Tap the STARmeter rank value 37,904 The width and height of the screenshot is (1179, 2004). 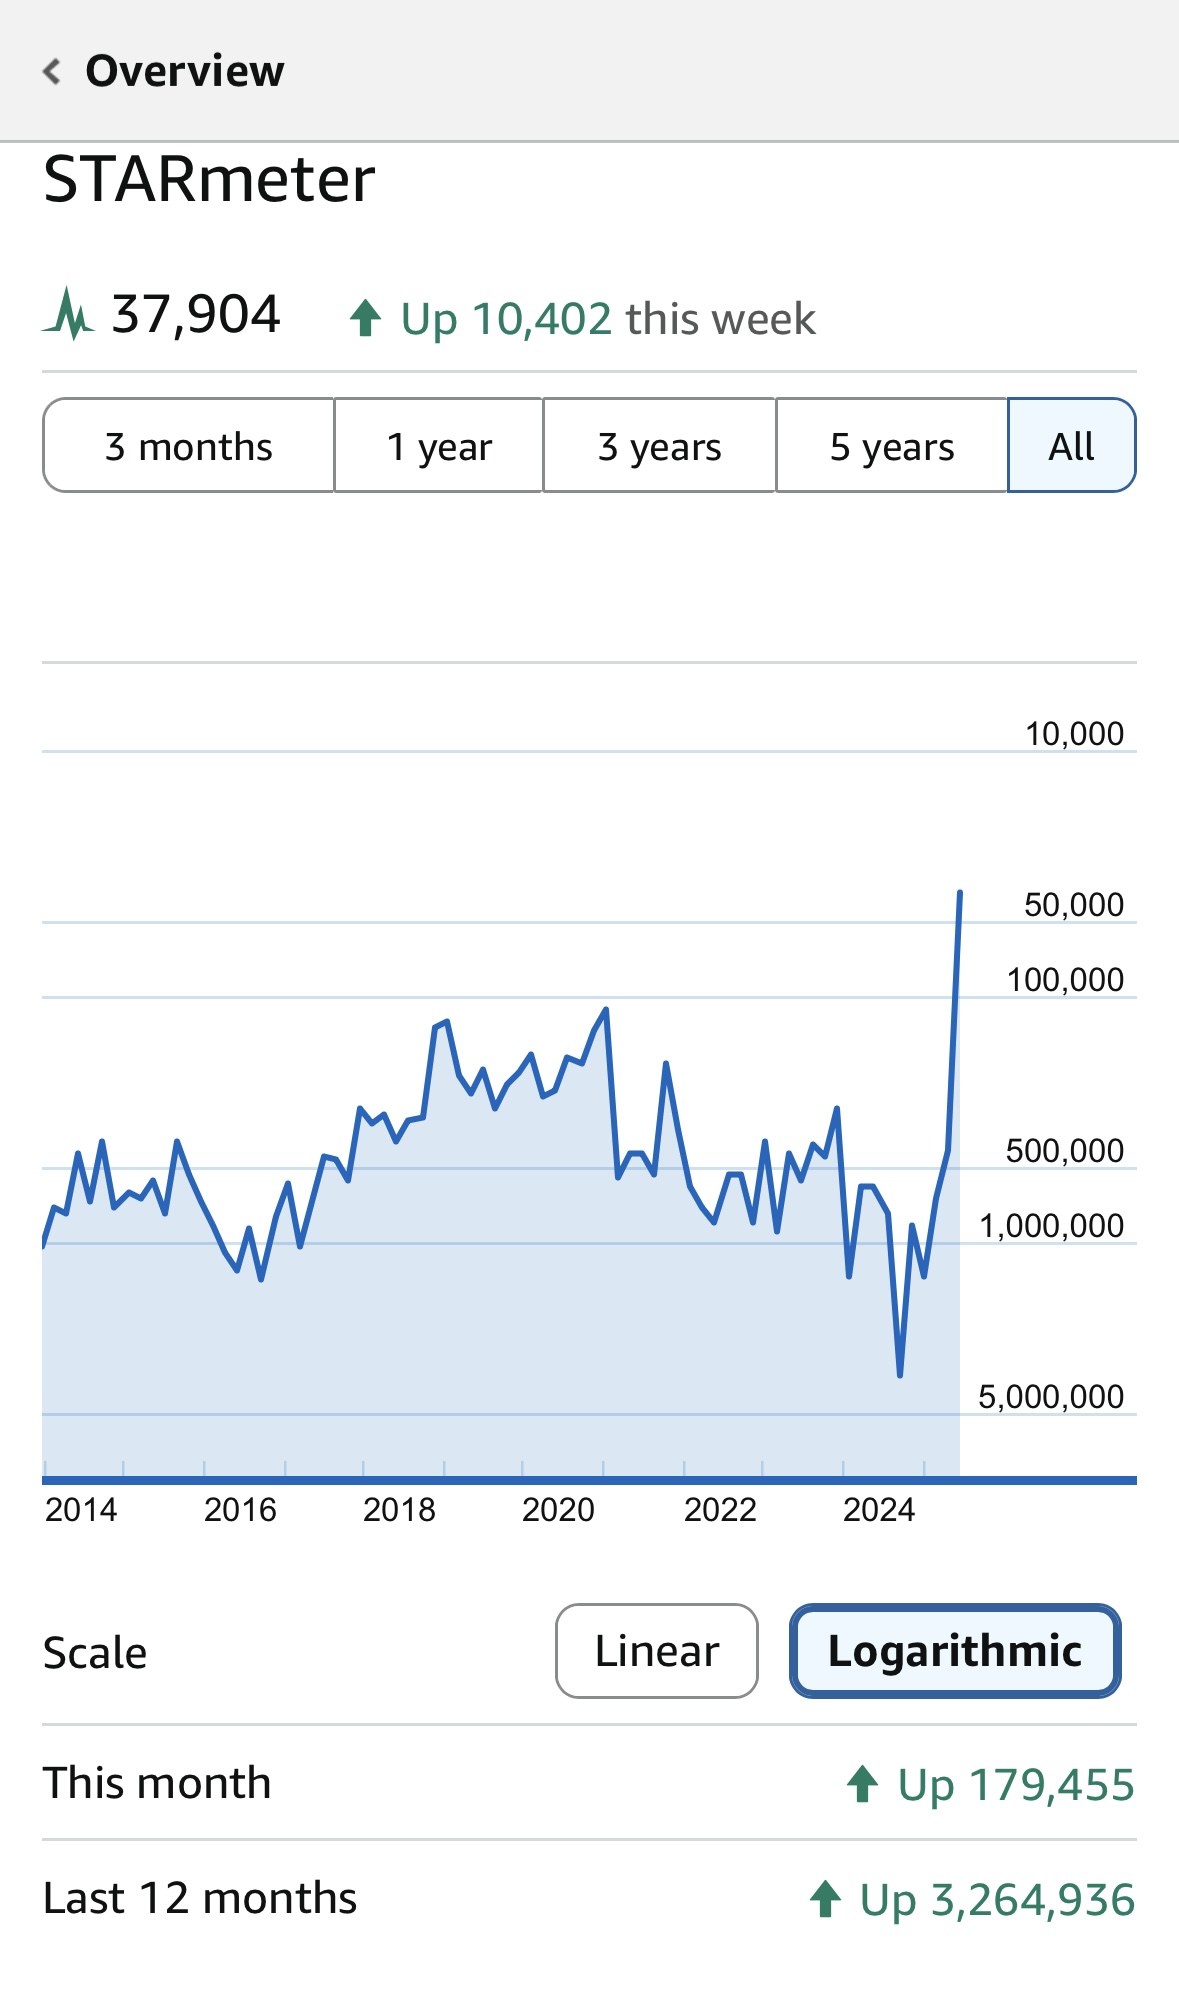click(196, 315)
